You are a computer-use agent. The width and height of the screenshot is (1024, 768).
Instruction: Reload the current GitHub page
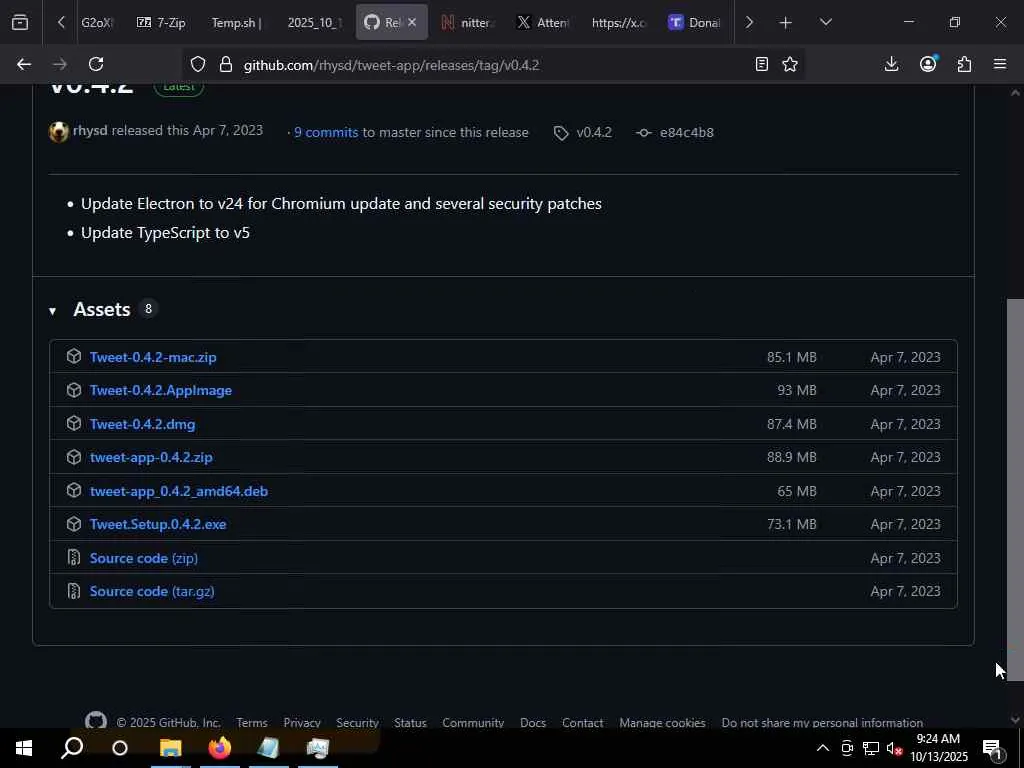coord(96,64)
